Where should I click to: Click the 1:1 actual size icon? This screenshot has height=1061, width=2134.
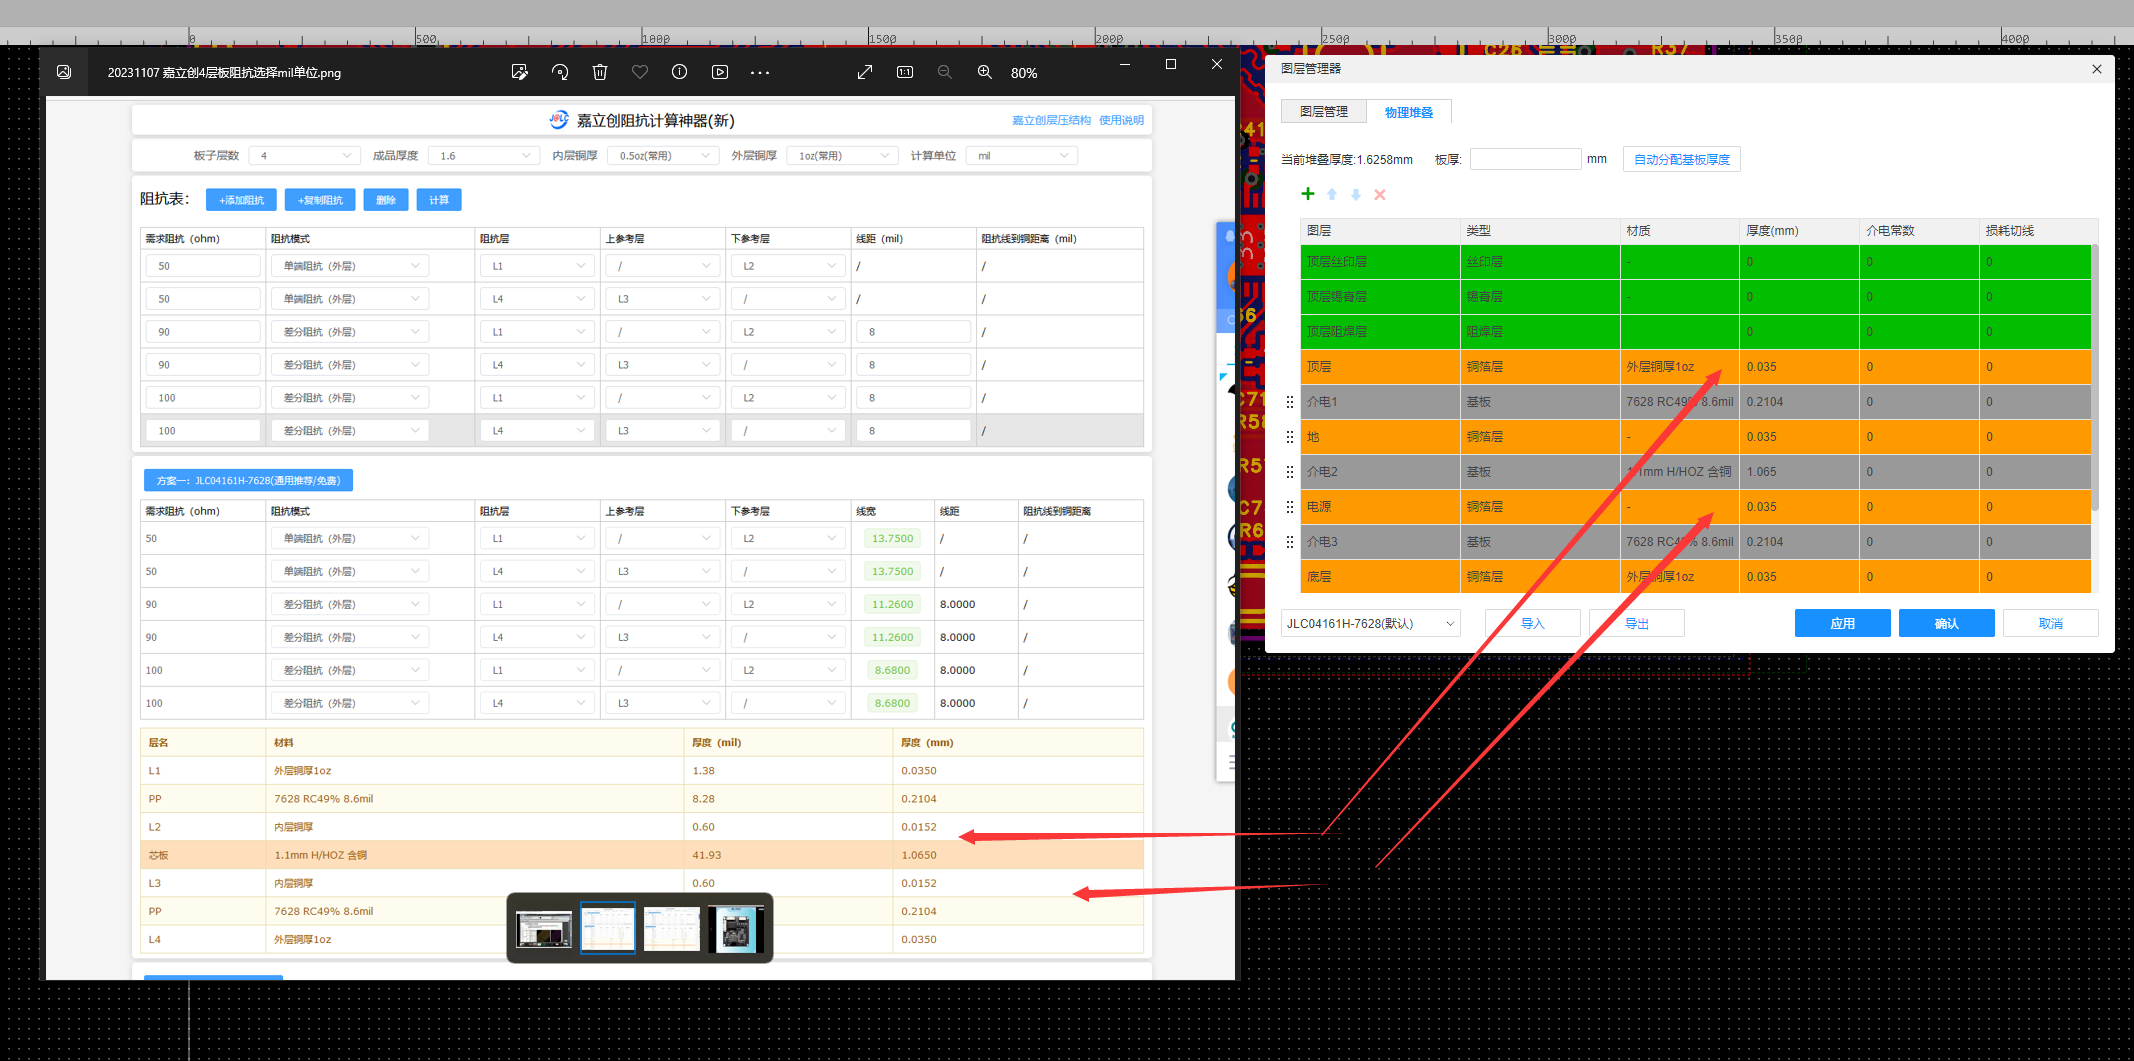click(905, 72)
